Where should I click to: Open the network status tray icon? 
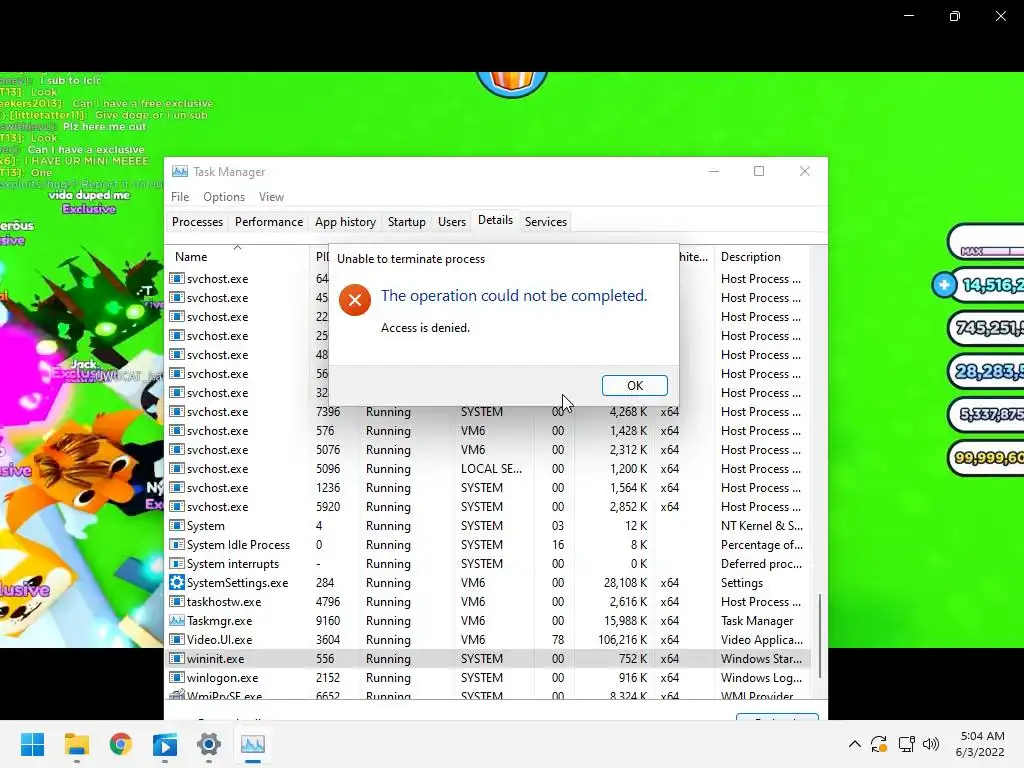(906, 744)
